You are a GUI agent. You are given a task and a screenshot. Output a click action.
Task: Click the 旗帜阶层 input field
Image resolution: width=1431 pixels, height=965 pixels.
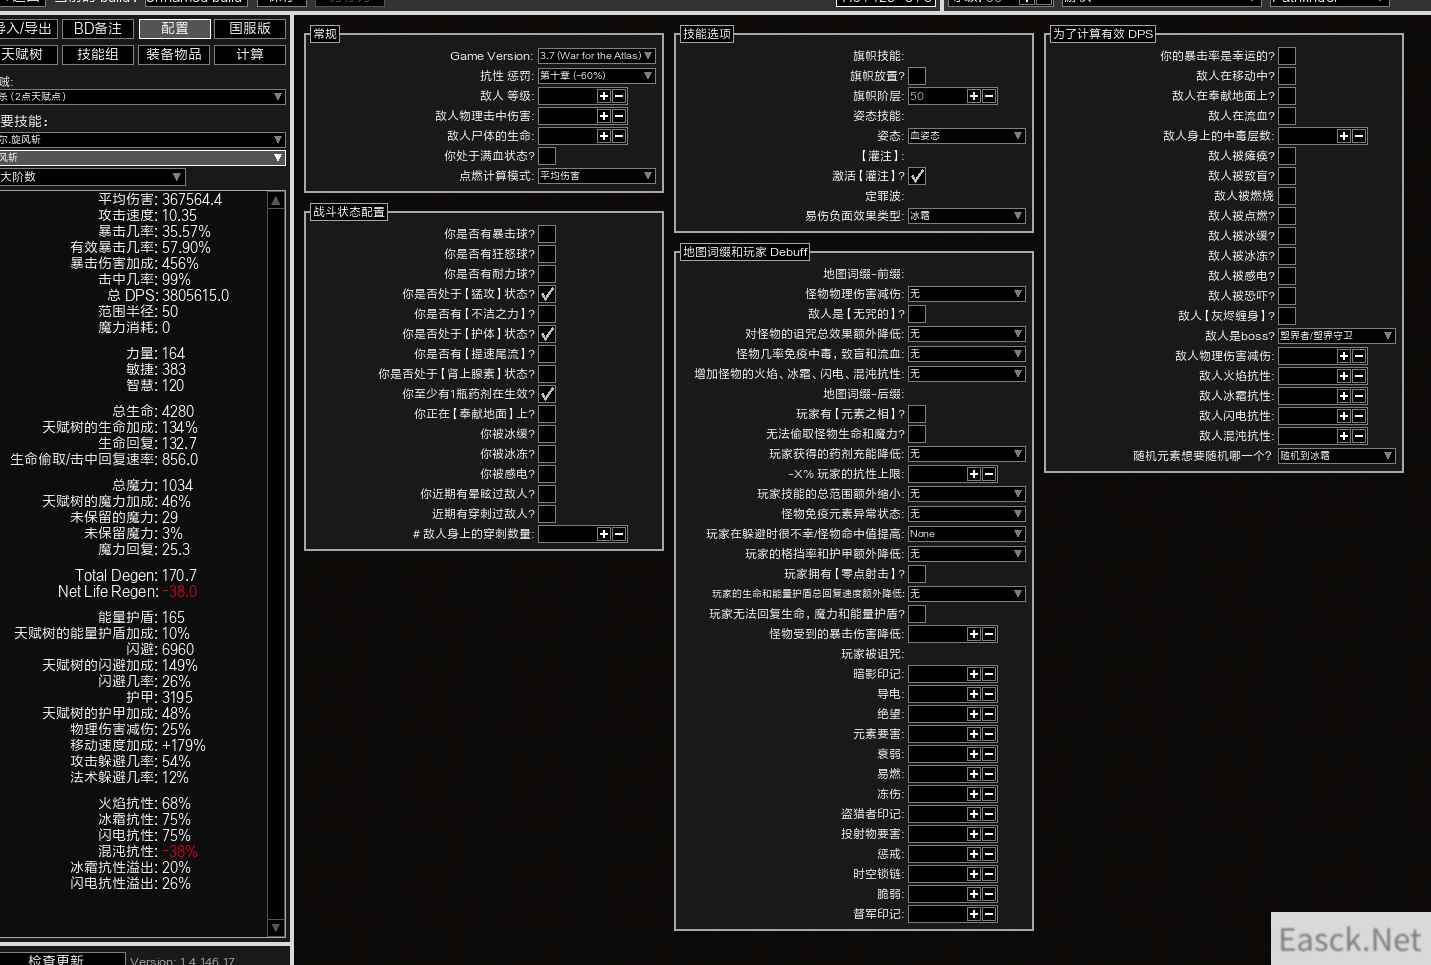coord(937,96)
